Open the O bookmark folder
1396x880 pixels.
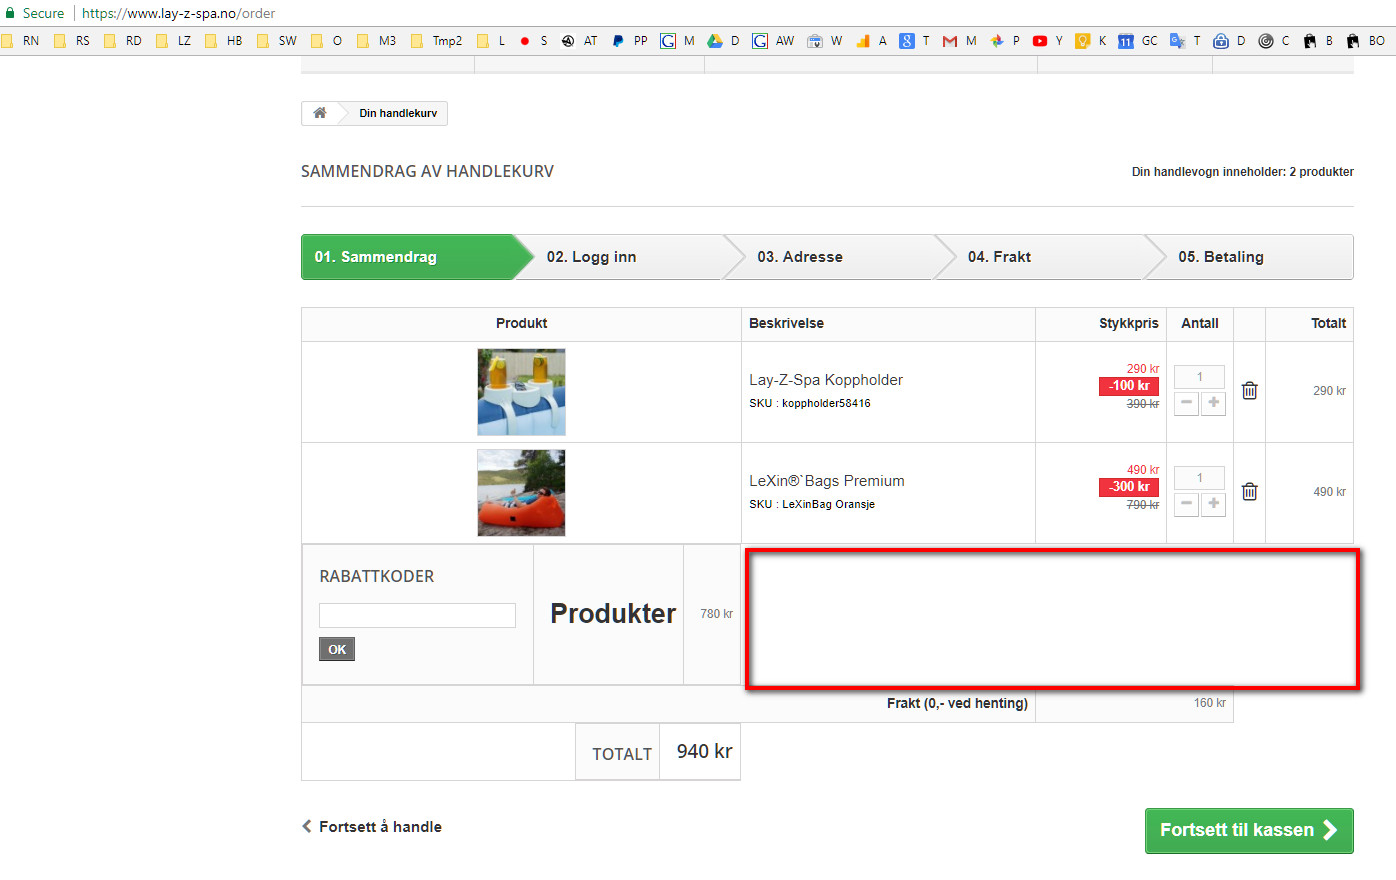click(x=327, y=41)
